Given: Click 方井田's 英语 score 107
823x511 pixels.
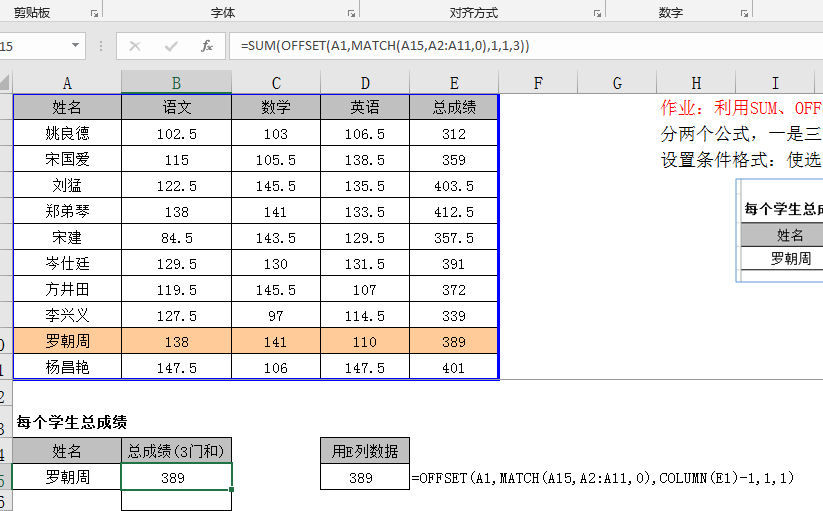Looking at the screenshot, I should pyautogui.click(x=365, y=289).
